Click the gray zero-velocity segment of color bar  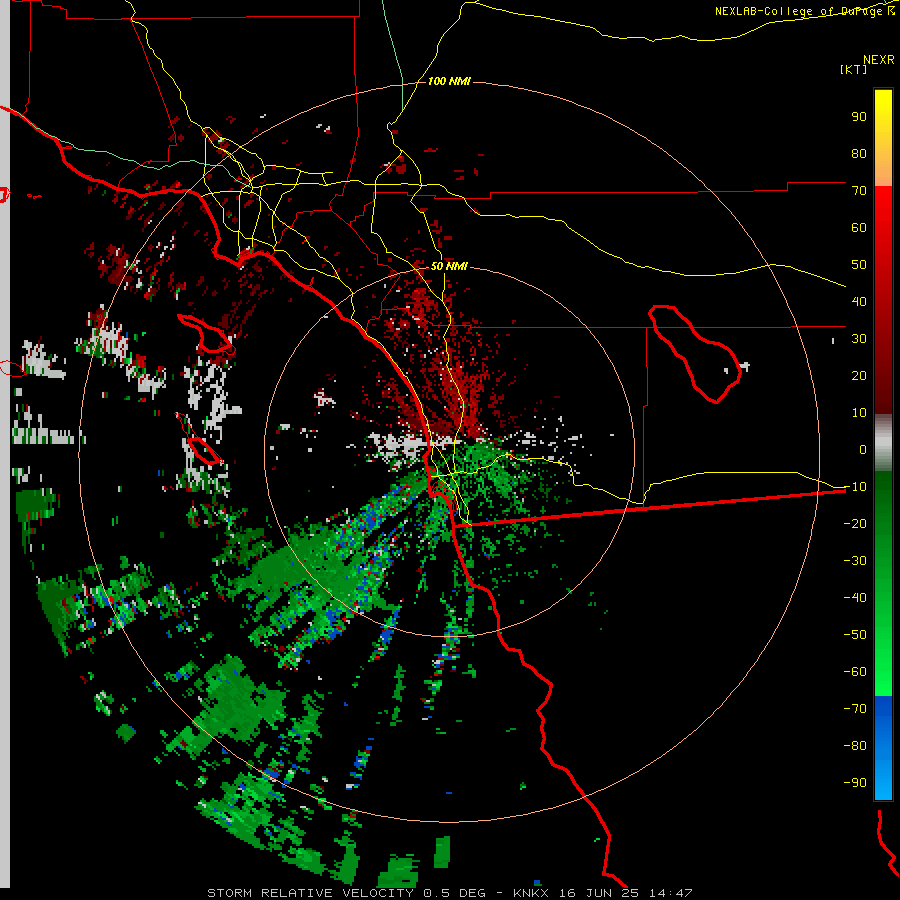[x=883, y=443]
